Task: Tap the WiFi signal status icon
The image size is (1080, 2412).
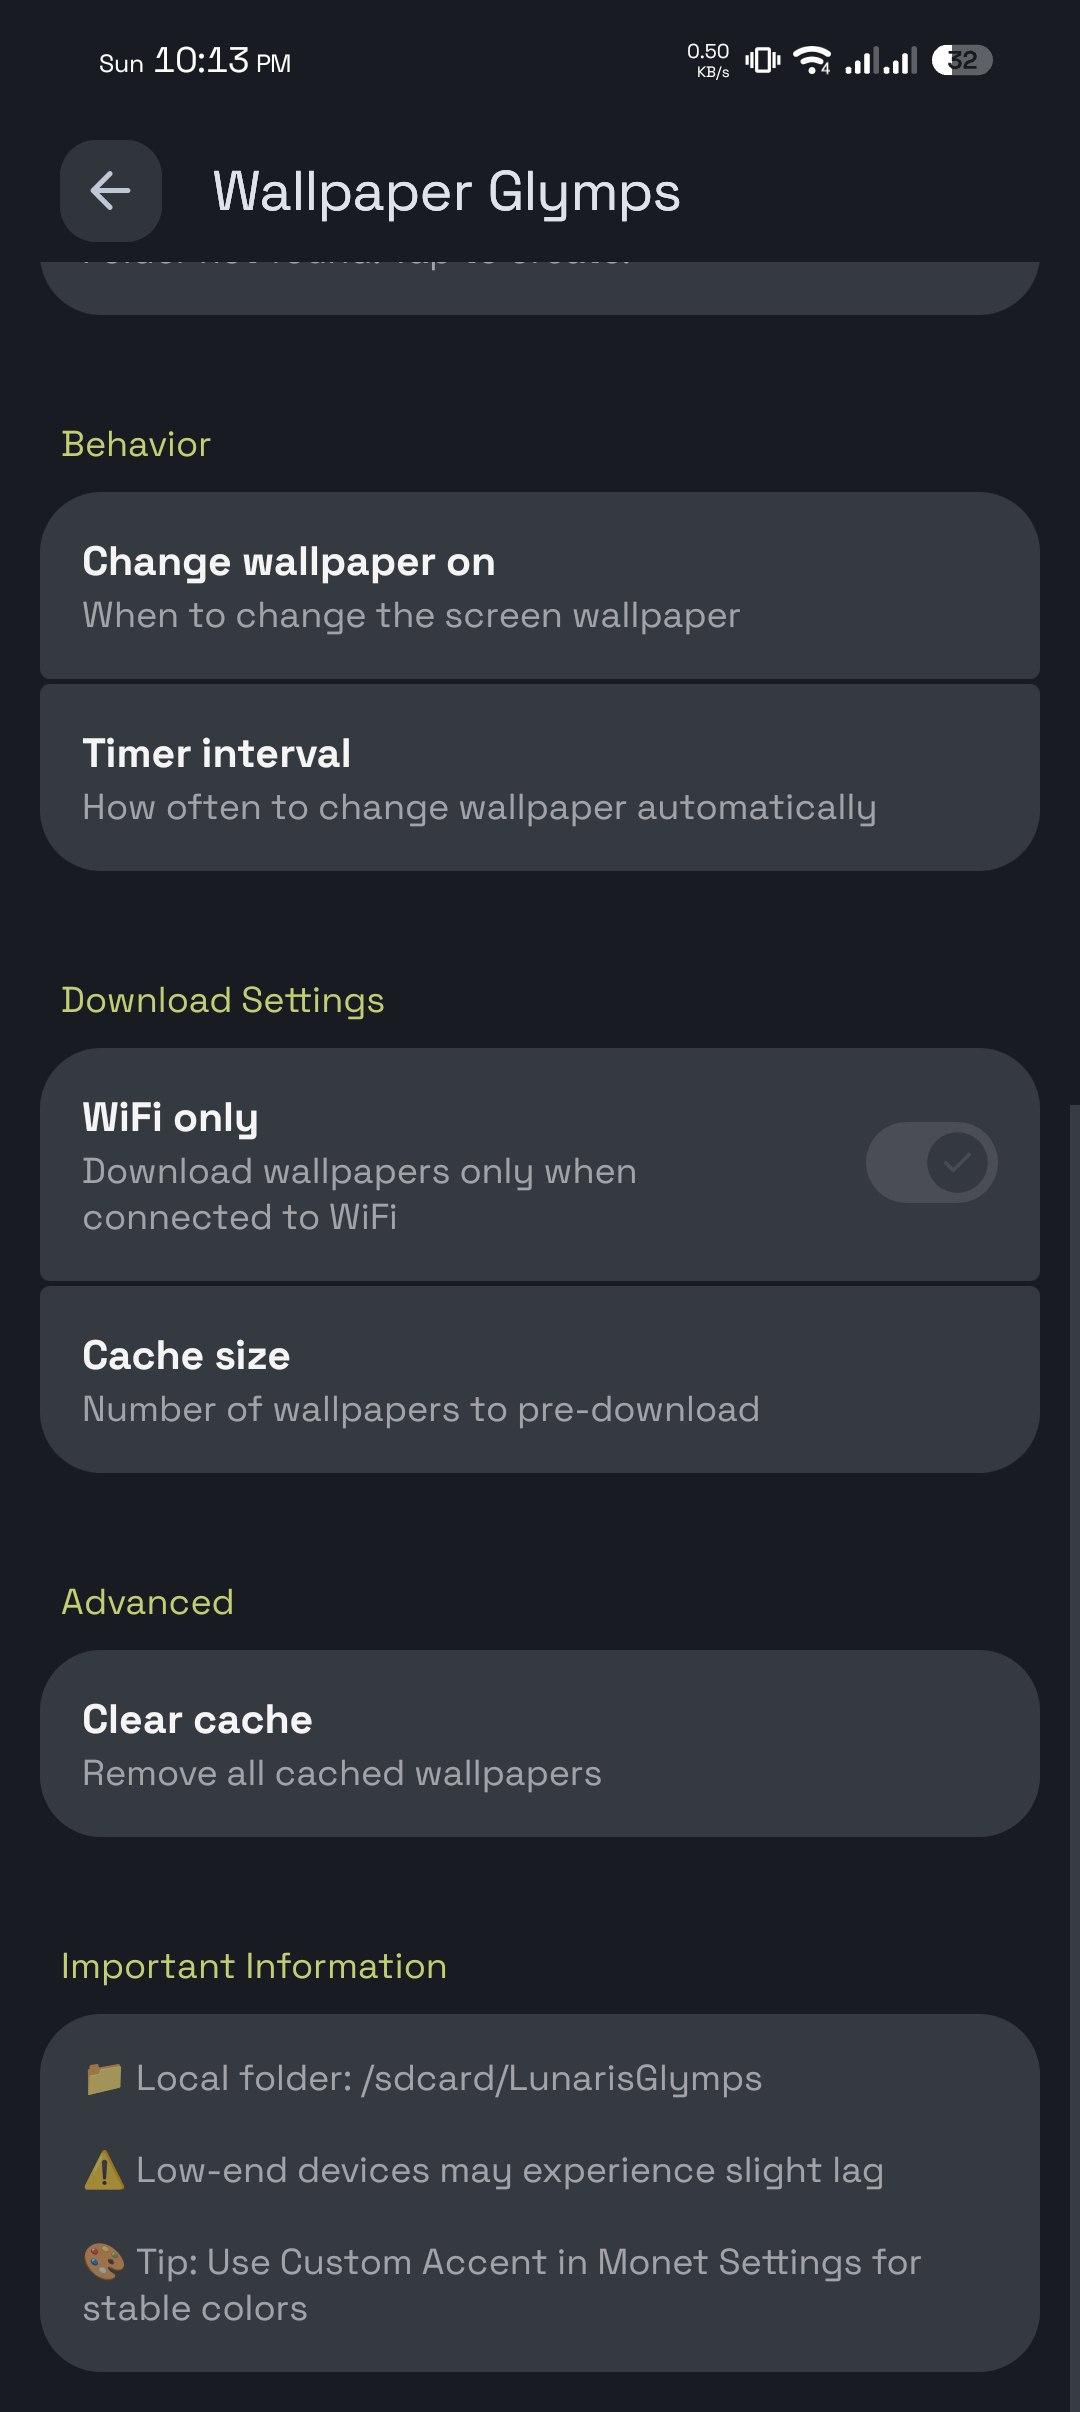Action: tap(812, 61)
